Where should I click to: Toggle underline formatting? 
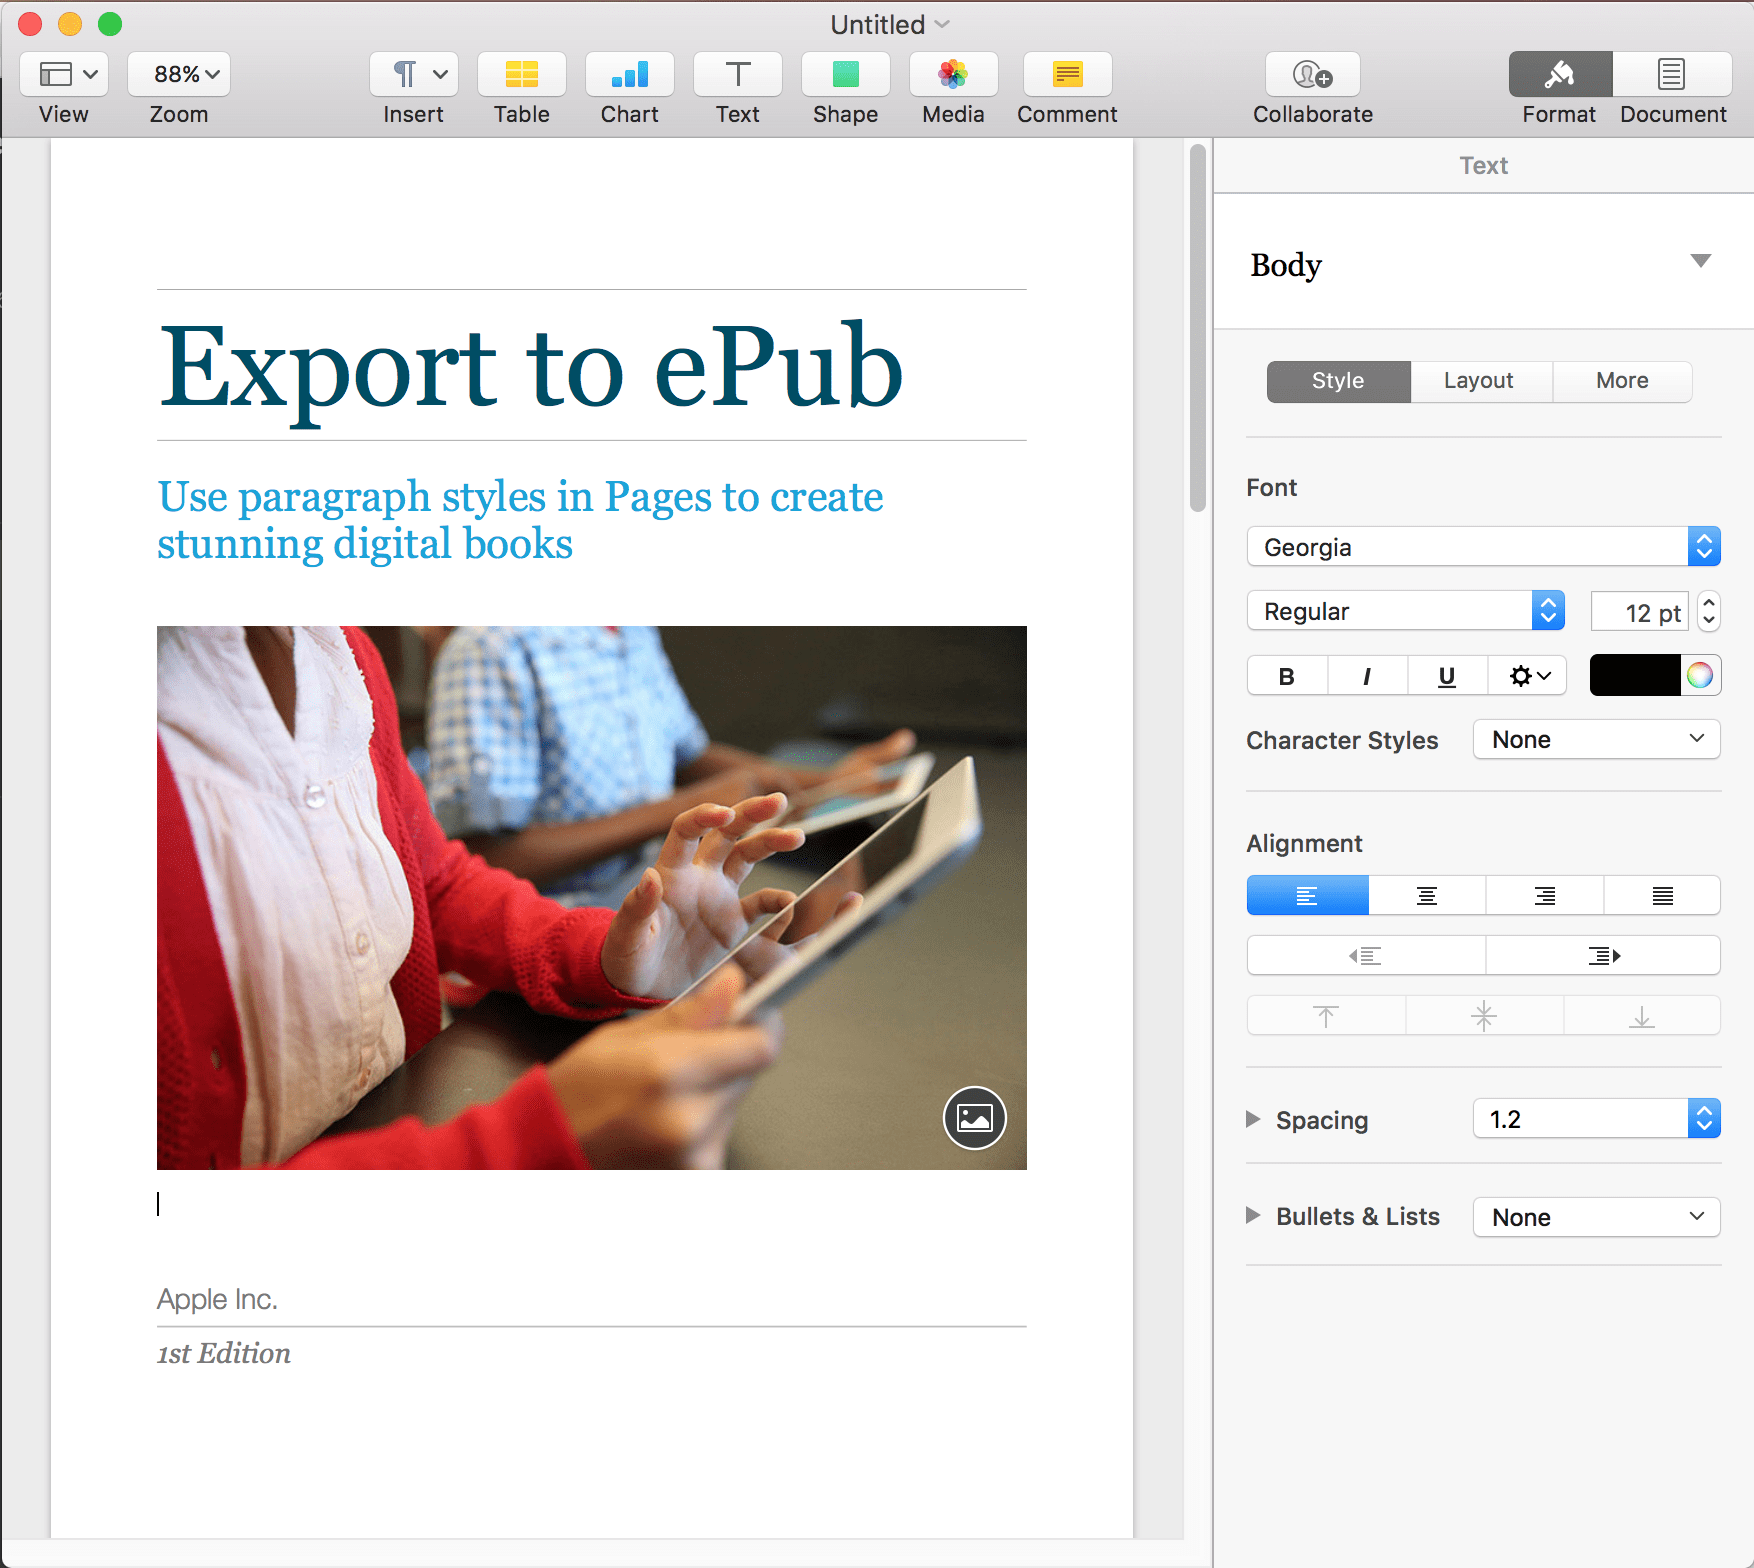click(x=1446, y=675)
